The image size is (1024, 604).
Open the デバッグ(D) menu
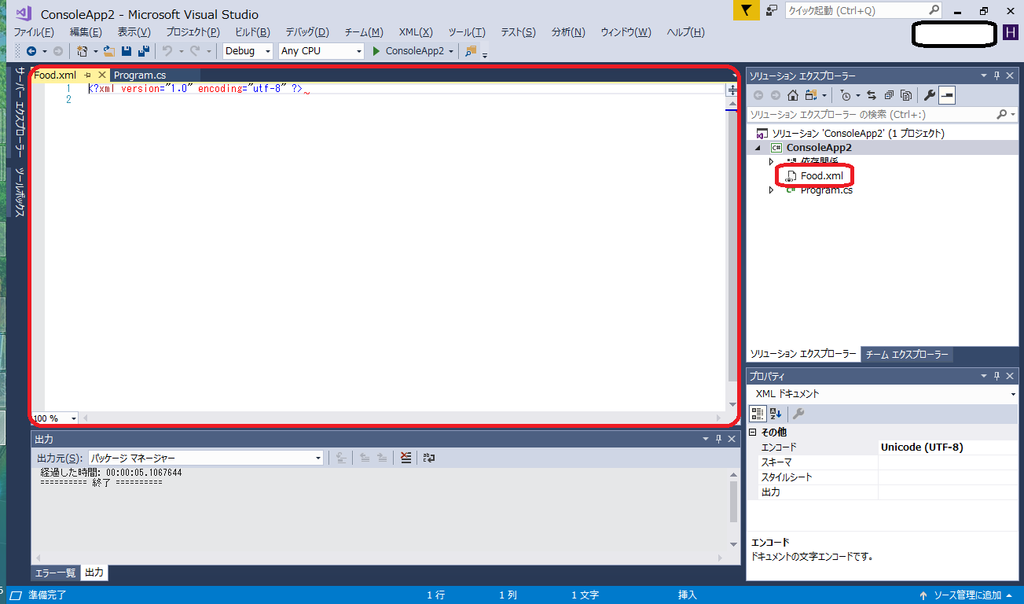(x=307, y=32)
